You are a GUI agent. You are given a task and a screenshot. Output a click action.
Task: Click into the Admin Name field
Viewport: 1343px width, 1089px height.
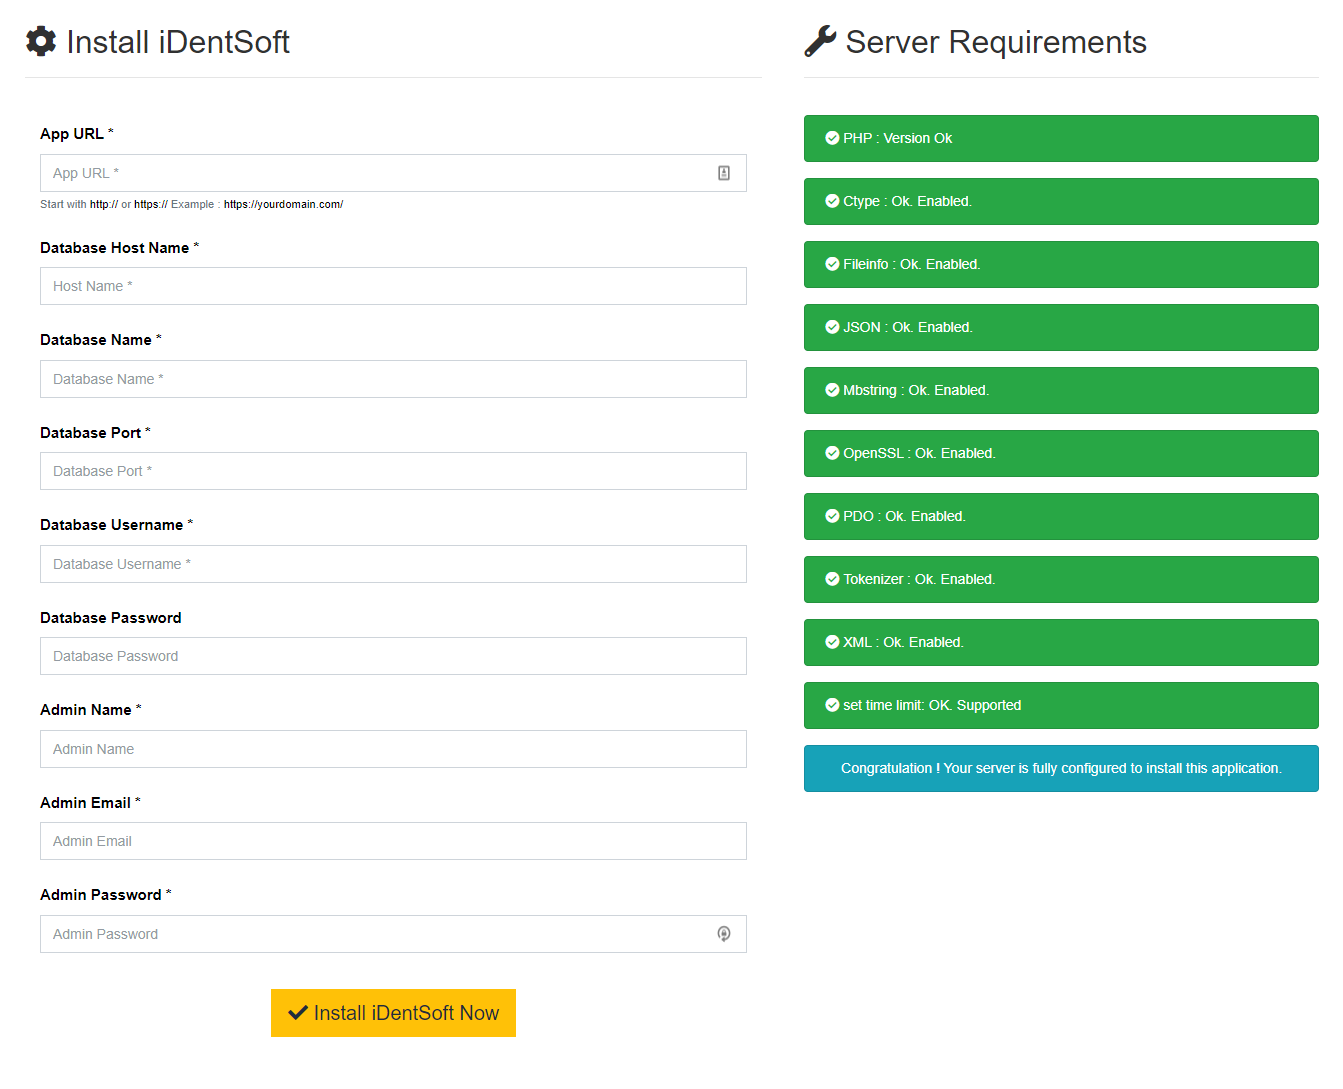point(393,749)
